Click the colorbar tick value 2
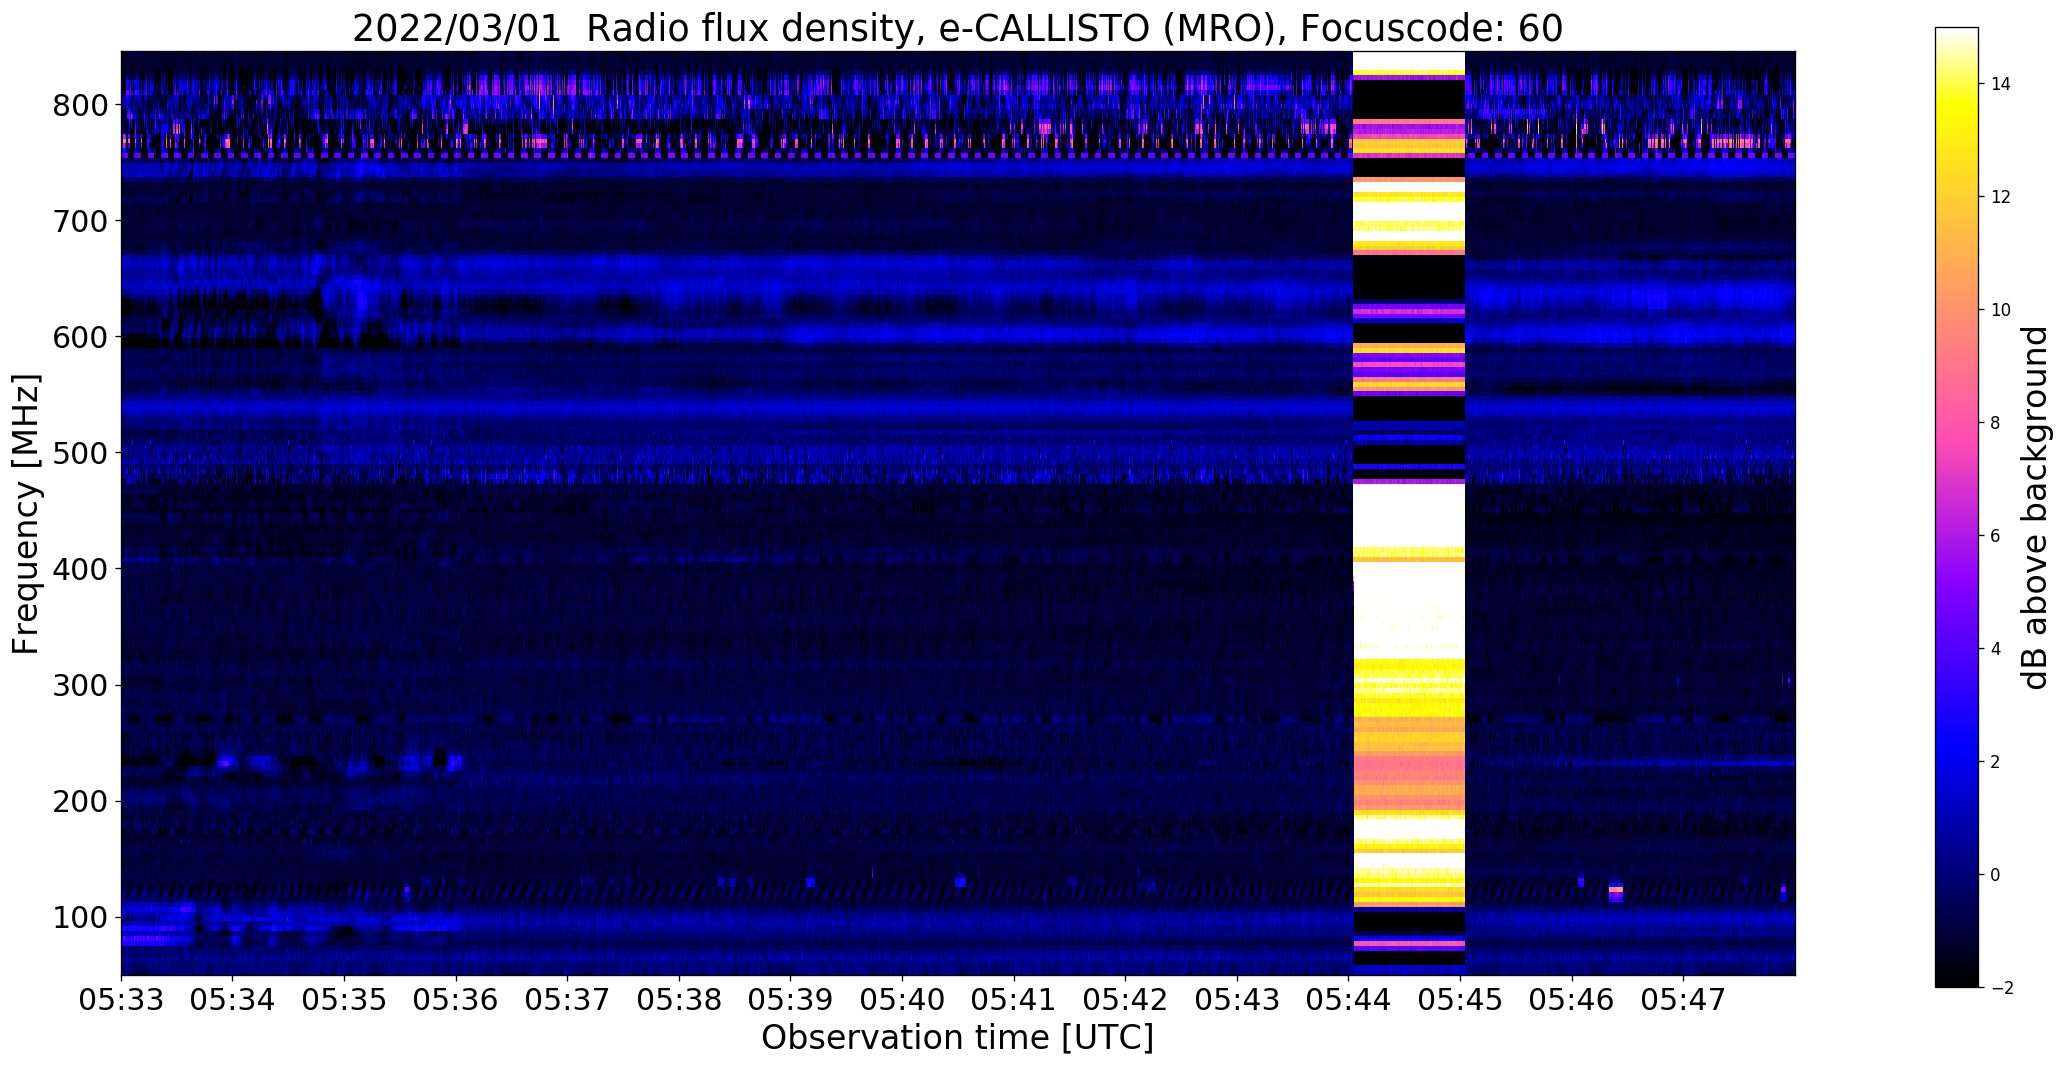This screenshot has height=1067, width=2066. tap(1995, 762)
